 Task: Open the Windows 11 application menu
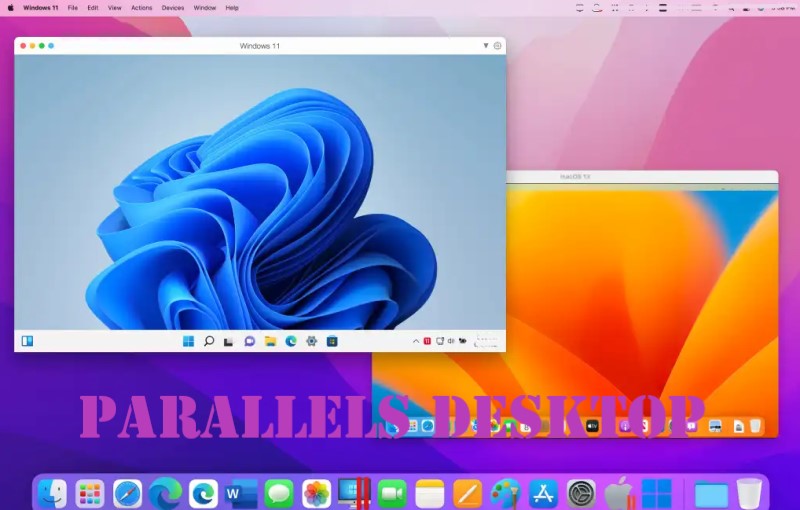click(40, 8)
